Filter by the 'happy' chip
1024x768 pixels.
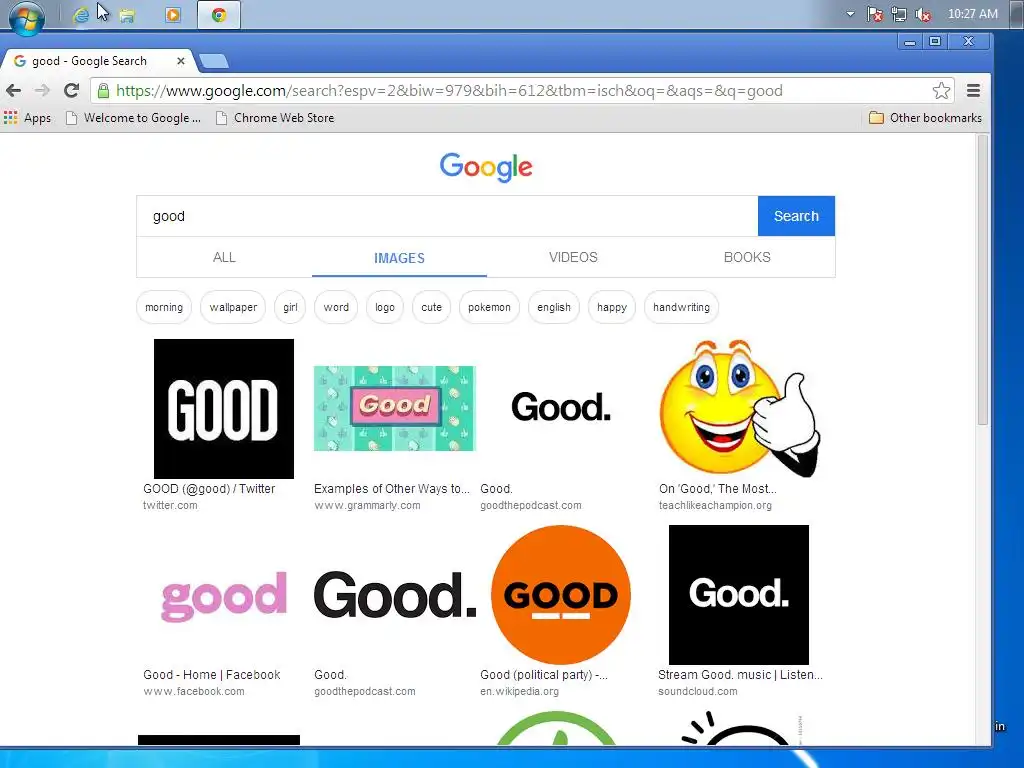click(x=611, y=307)
